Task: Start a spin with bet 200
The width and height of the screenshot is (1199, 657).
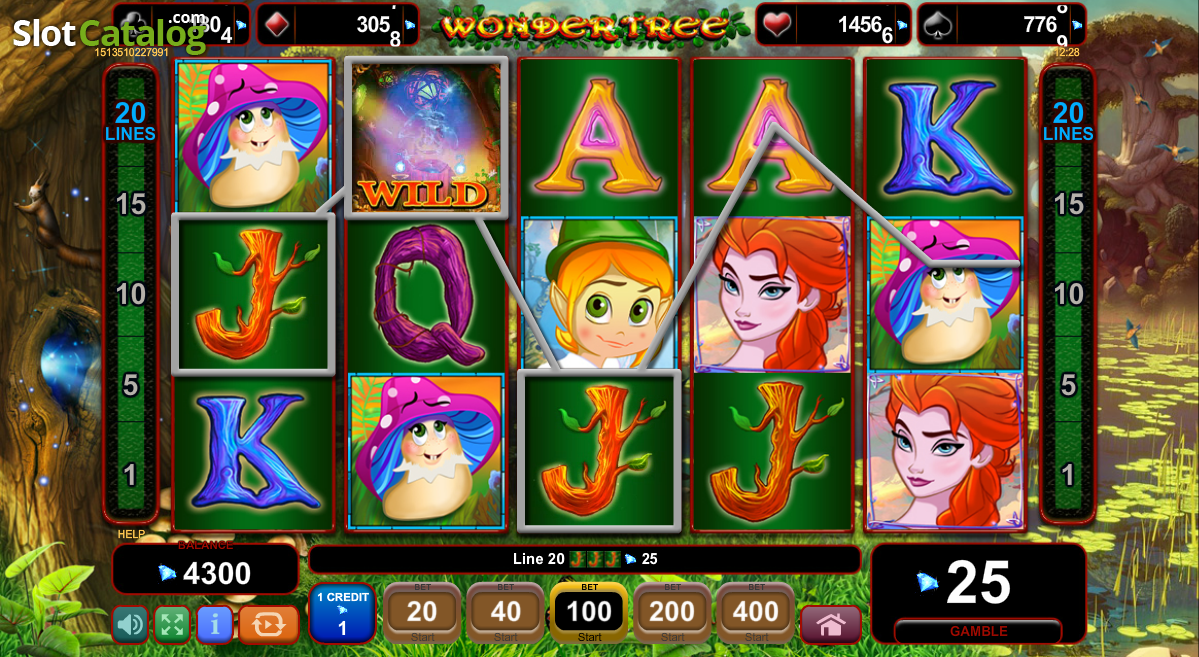Action: pyautogui.click(x=672, y=613)
